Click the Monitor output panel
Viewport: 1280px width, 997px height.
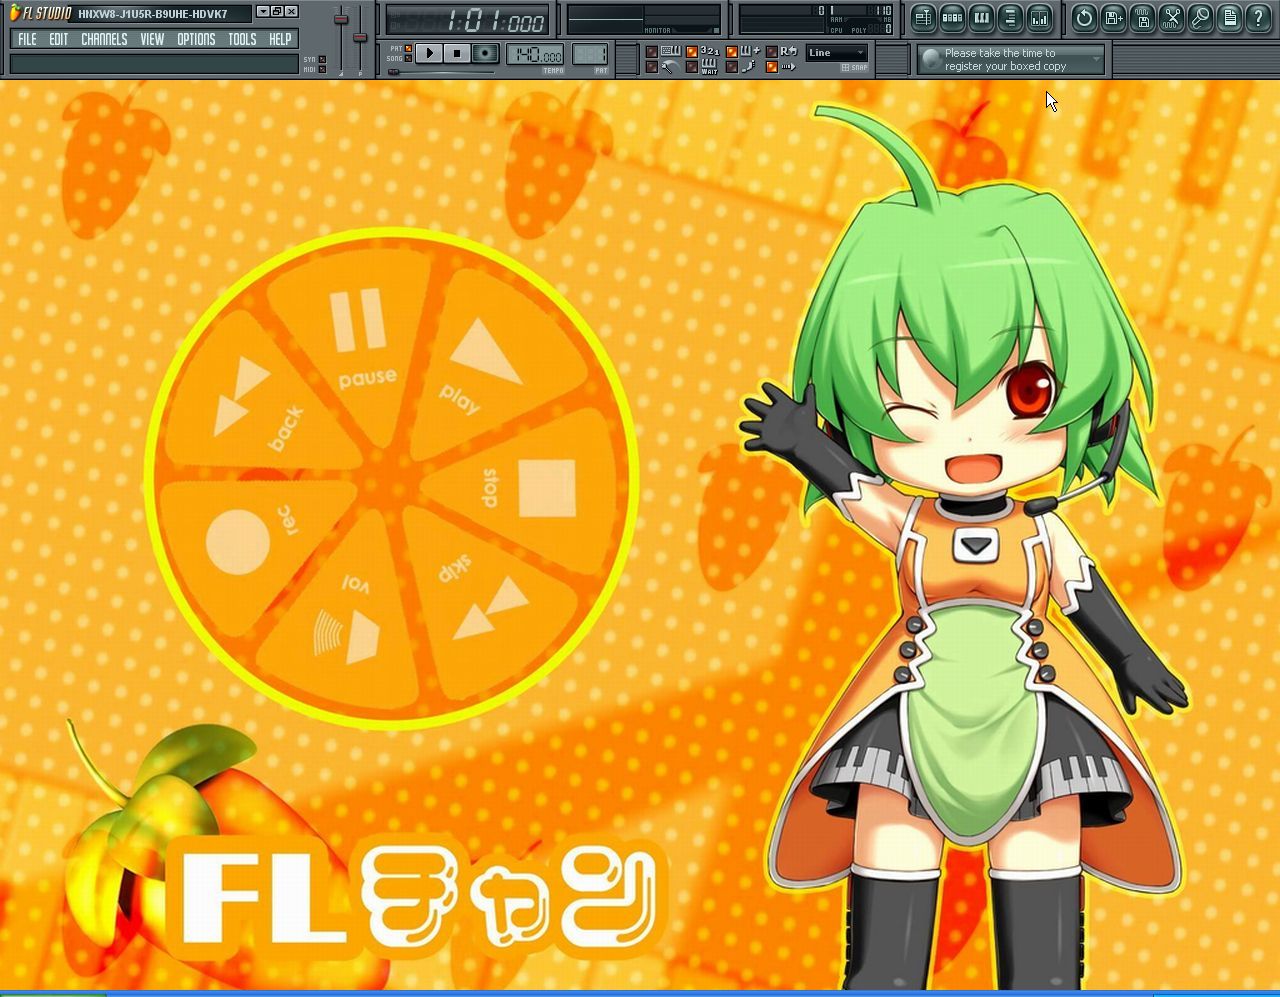click(643, 19)
